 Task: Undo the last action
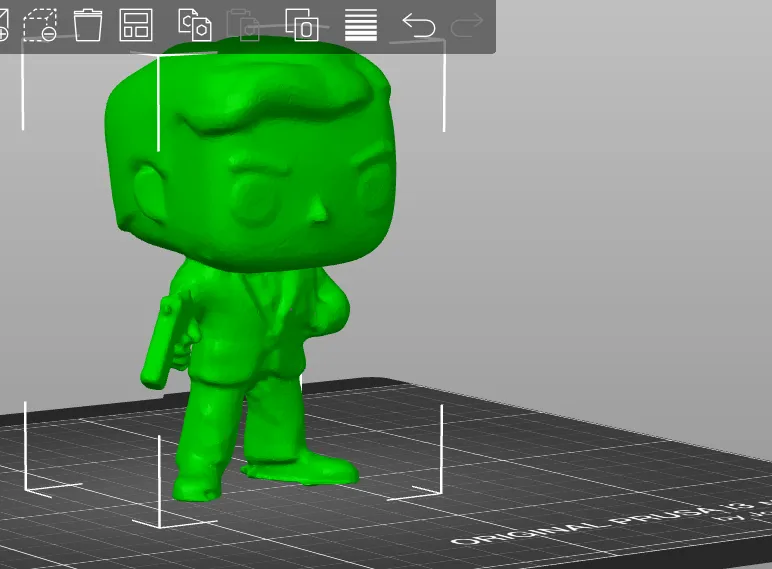point(419,25)
